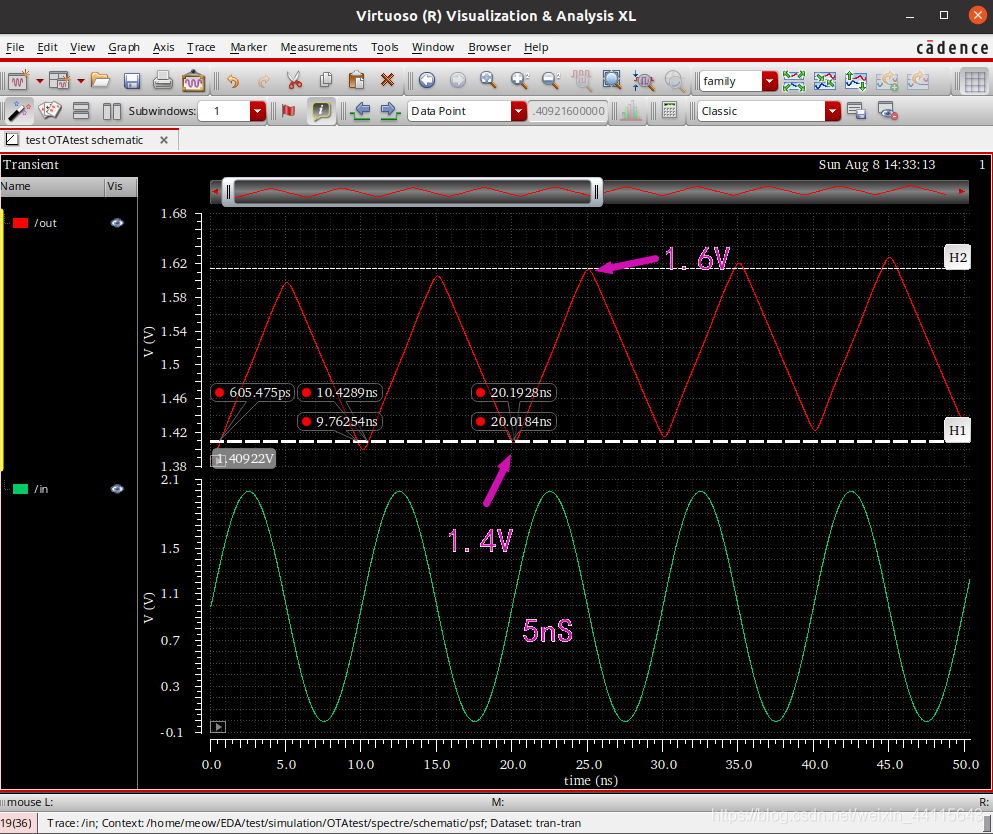
Task: Toggle the info balloon tooltip button
Action: coord(321,111)
